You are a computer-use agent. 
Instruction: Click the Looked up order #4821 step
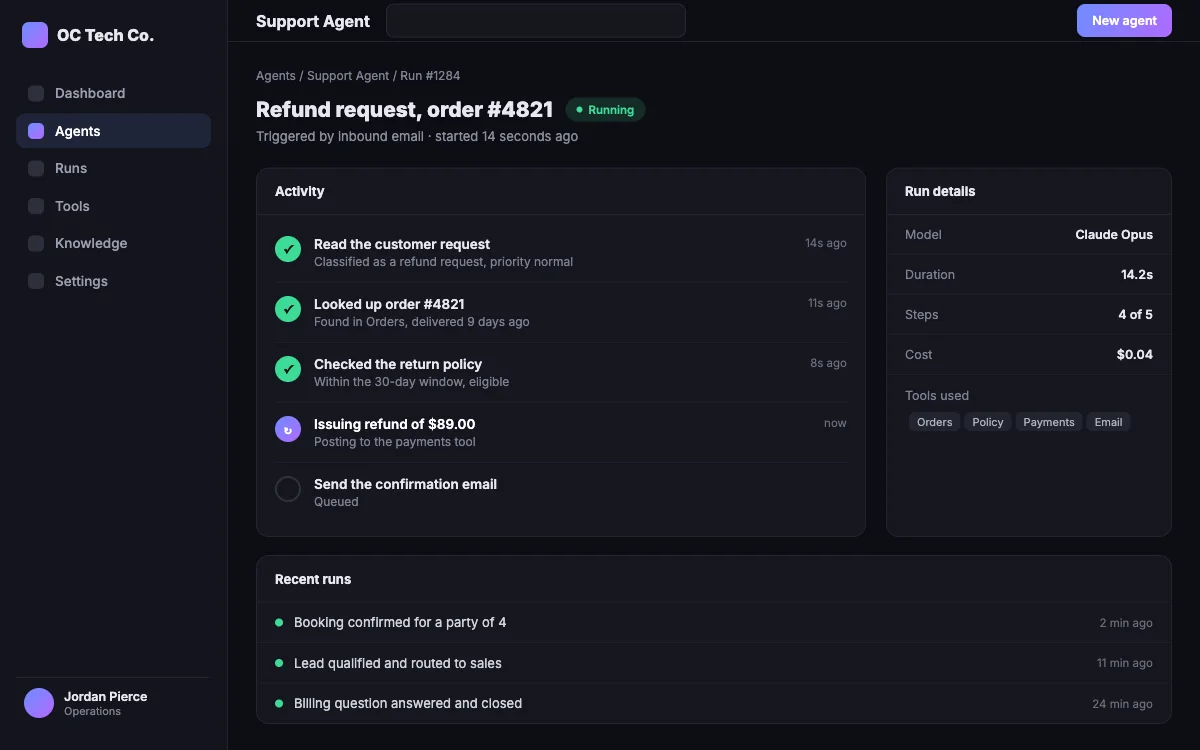pyautogui.click(x=561, y=312)
